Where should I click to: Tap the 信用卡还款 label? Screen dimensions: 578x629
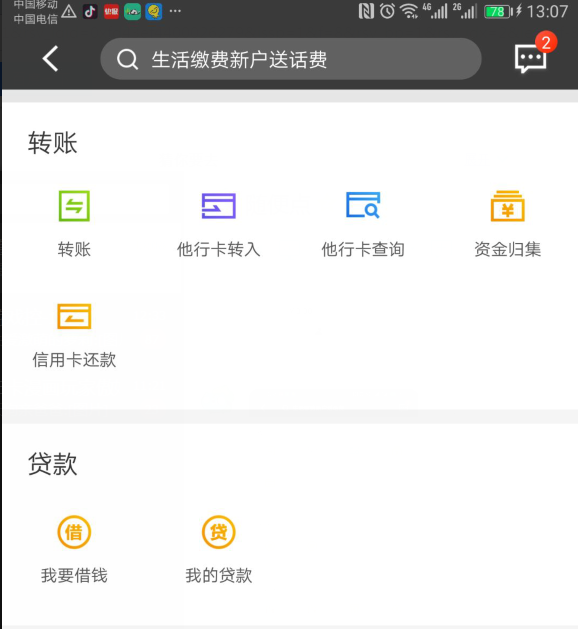point(74,359)
